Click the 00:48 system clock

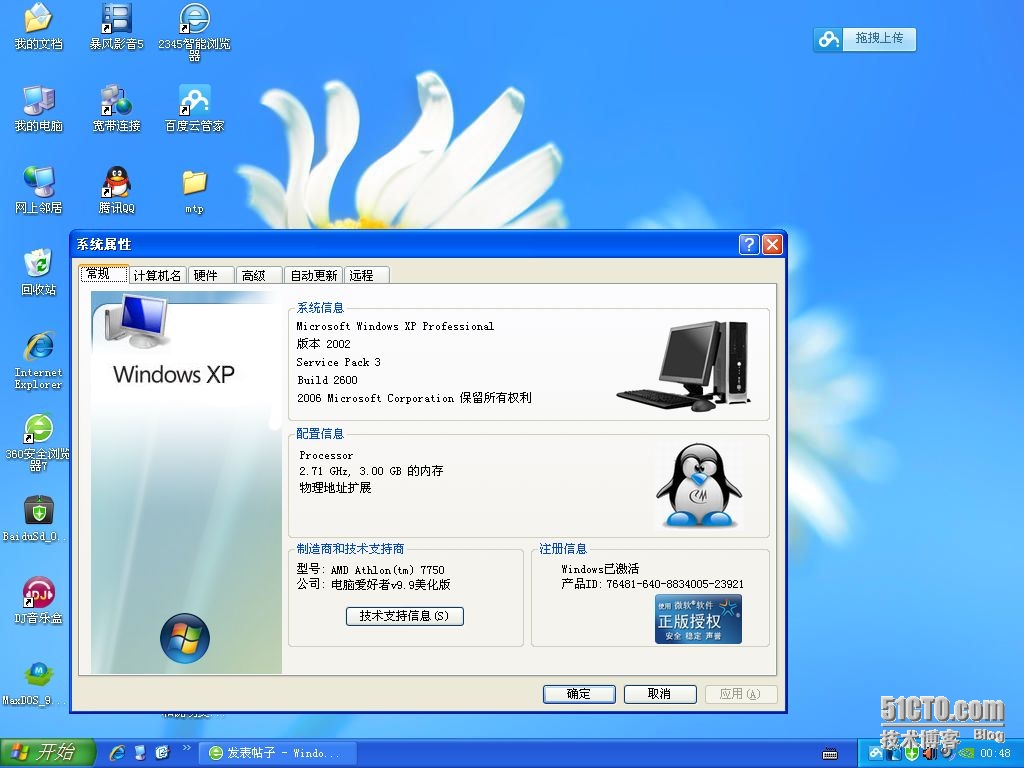tap(996, 754)
